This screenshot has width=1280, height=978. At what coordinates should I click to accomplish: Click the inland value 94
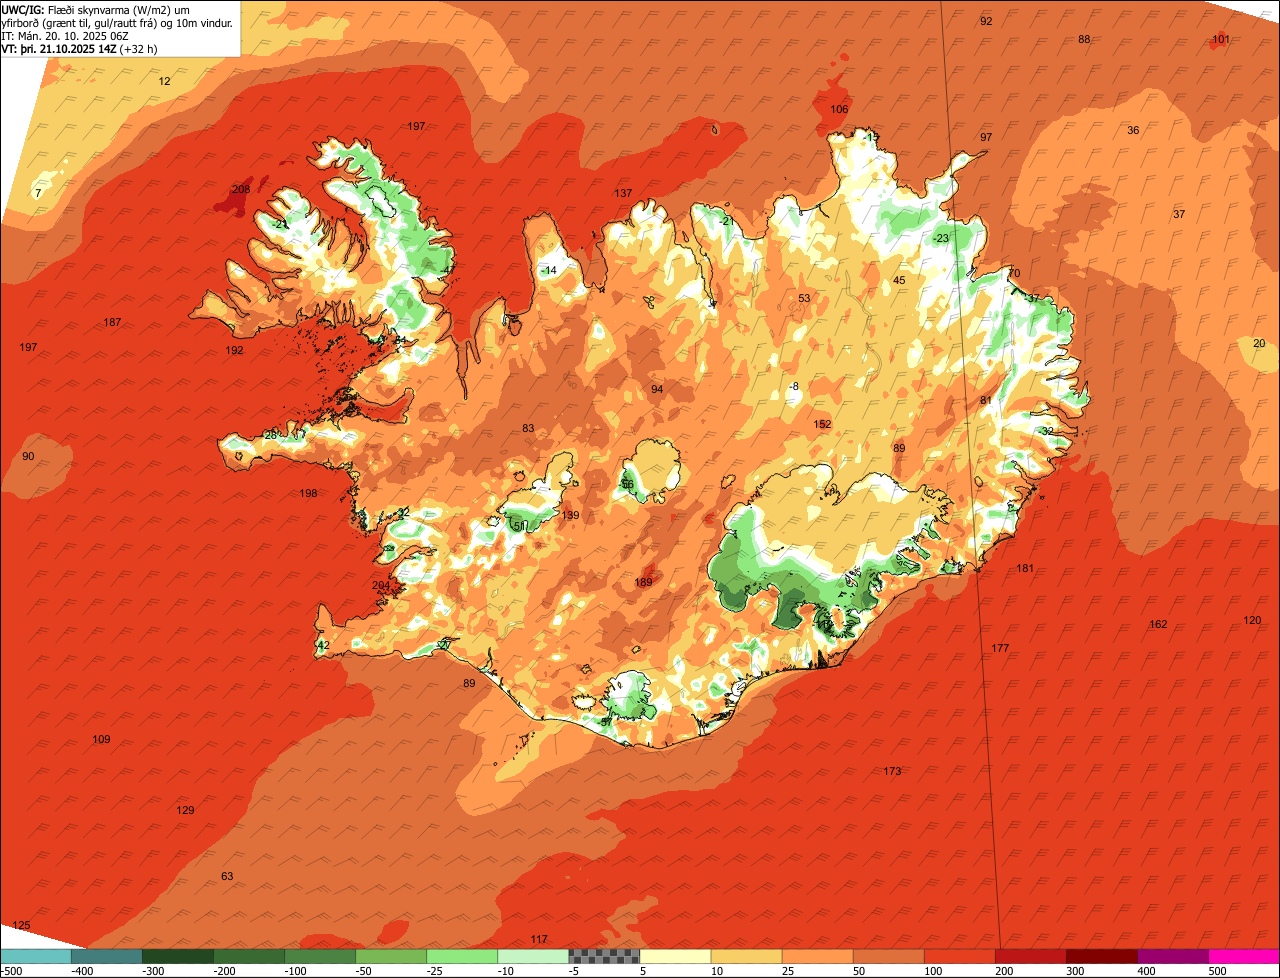[657, 389]
